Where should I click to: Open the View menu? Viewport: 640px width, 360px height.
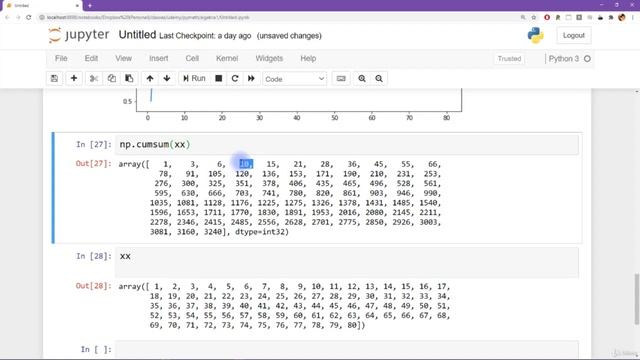coord(123,58)
